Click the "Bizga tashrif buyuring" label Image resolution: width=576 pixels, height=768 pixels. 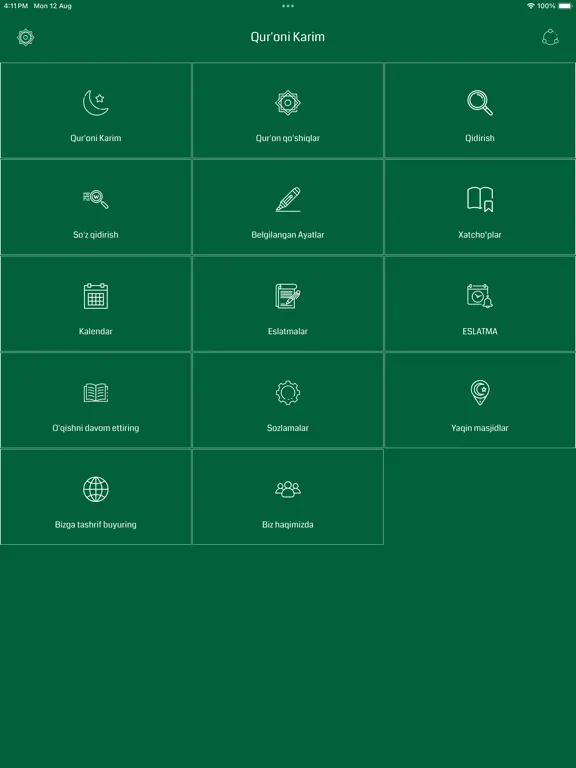(96, 525)
